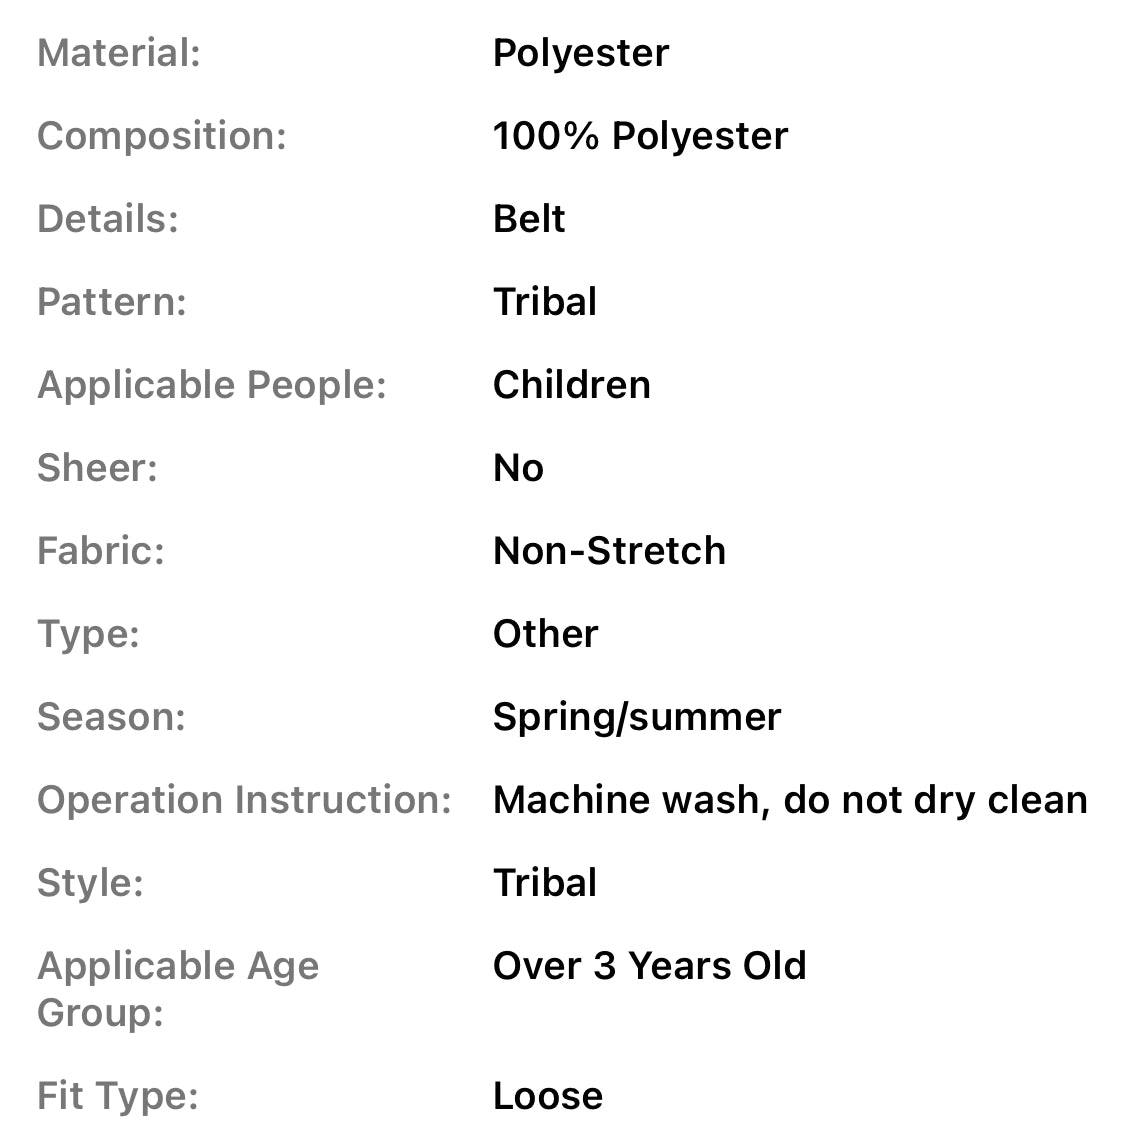Select the Loose fit value

coord(547,1096)
